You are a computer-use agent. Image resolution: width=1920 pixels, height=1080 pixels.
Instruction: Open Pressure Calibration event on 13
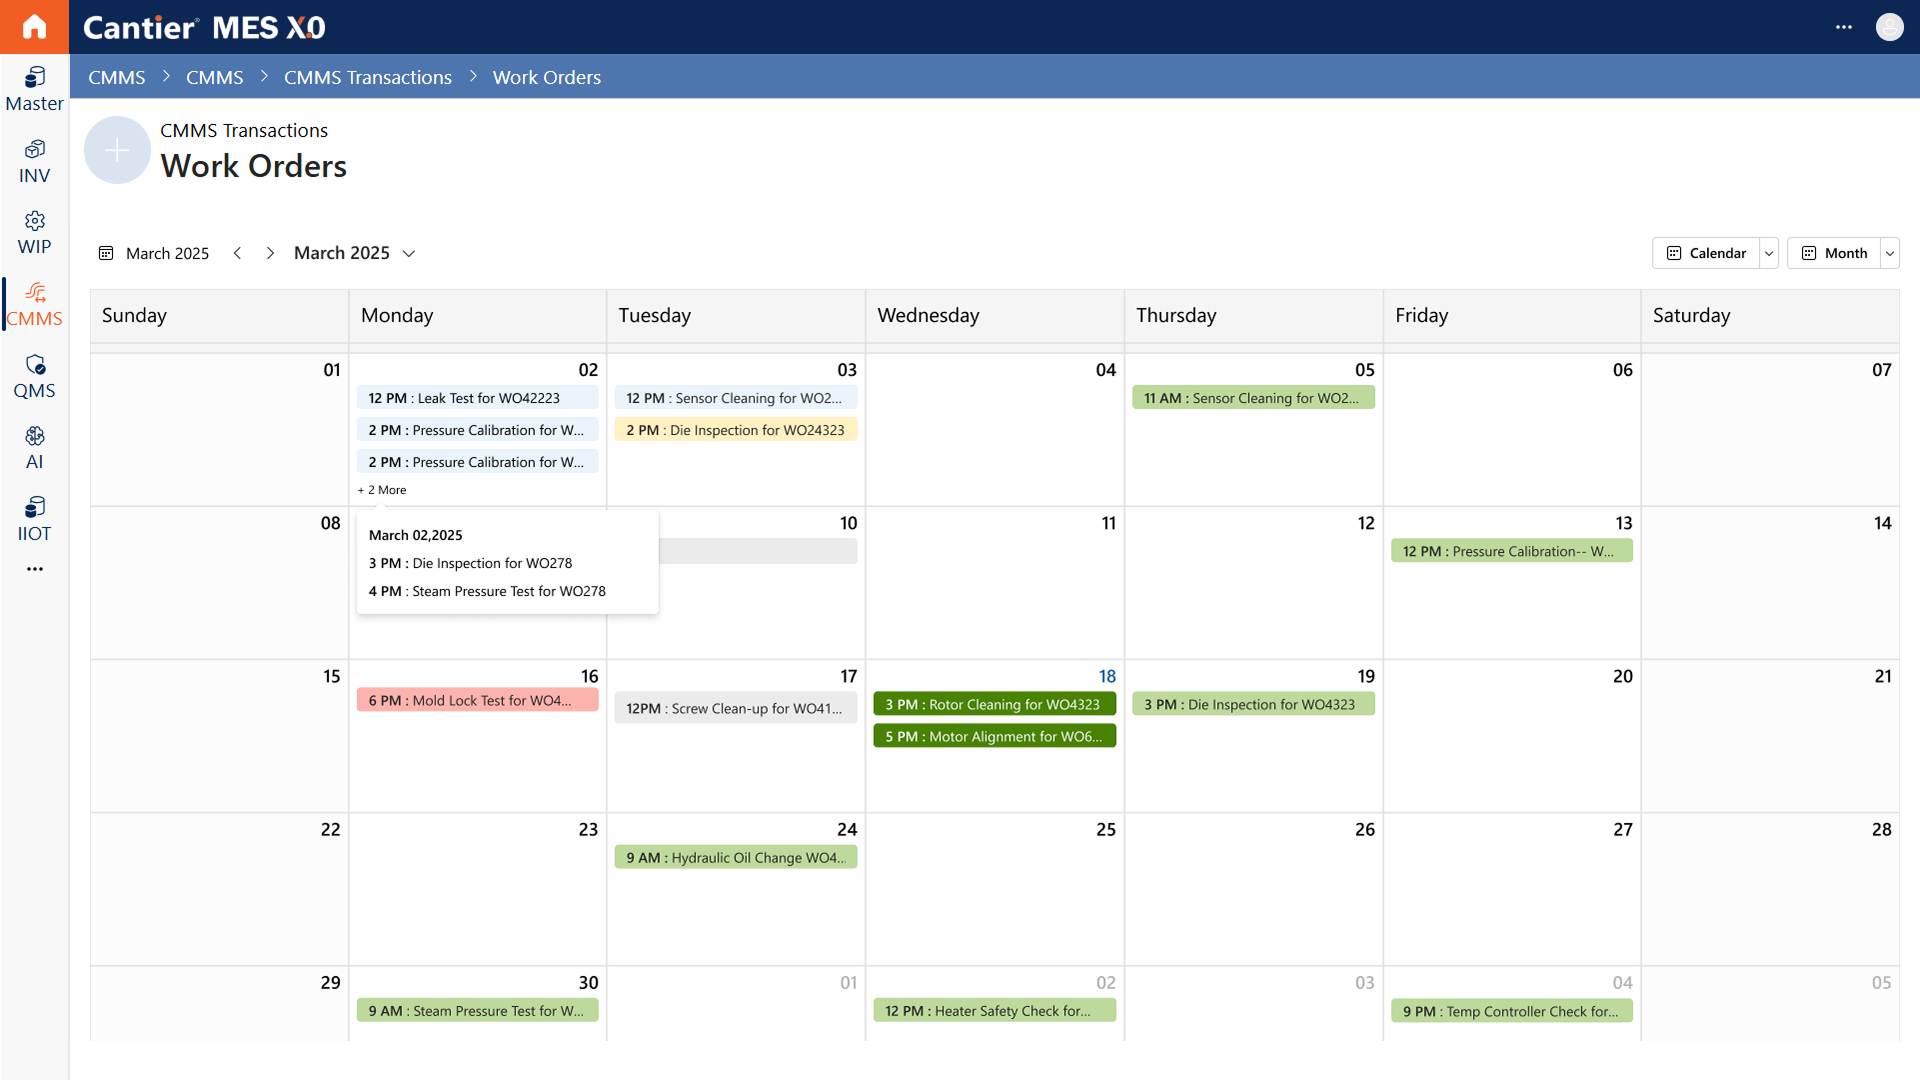1511,551
